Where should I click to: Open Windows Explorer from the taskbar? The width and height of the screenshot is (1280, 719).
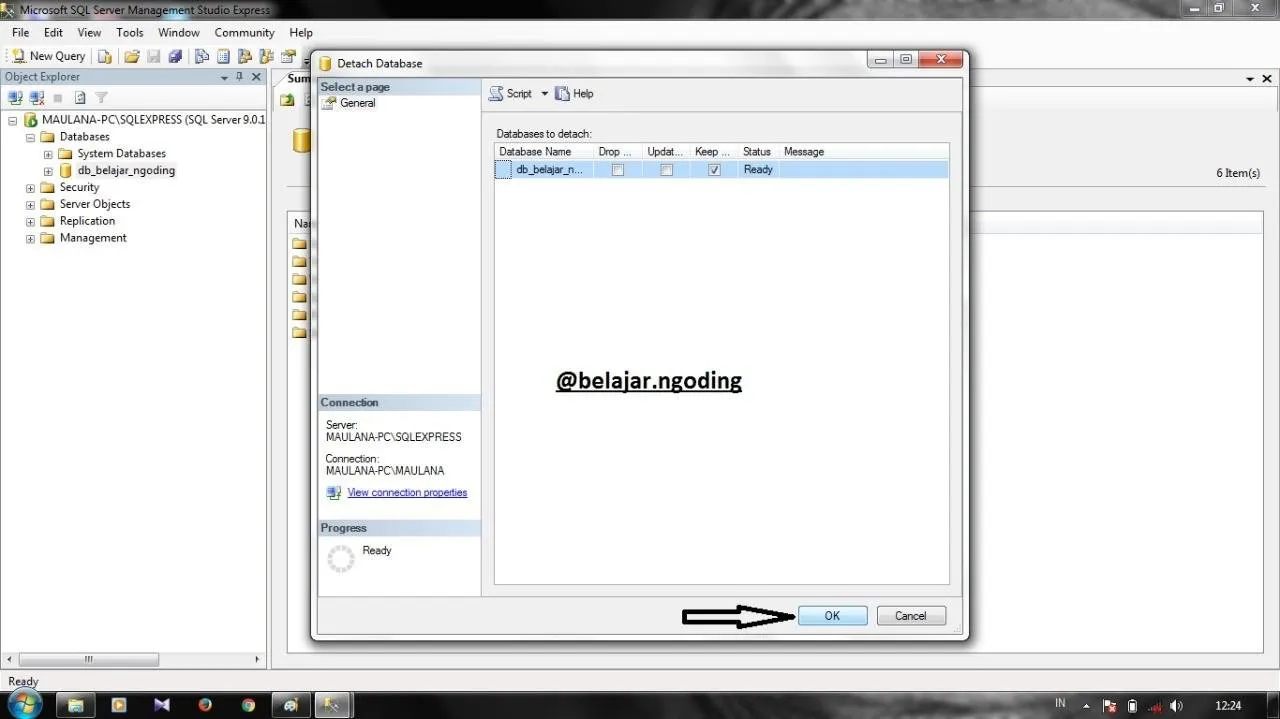pyautogui.click(x=76, y=704)
